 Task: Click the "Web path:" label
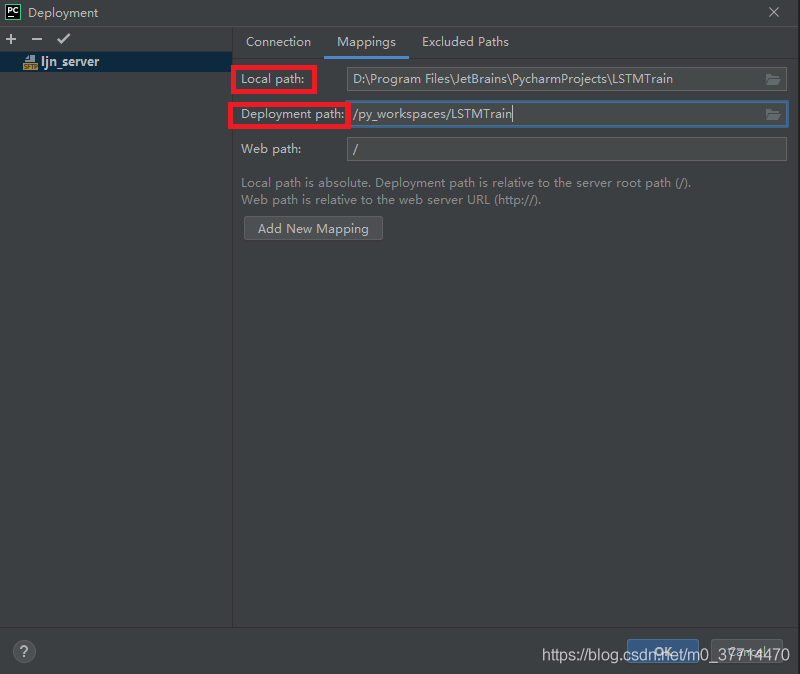271,149
